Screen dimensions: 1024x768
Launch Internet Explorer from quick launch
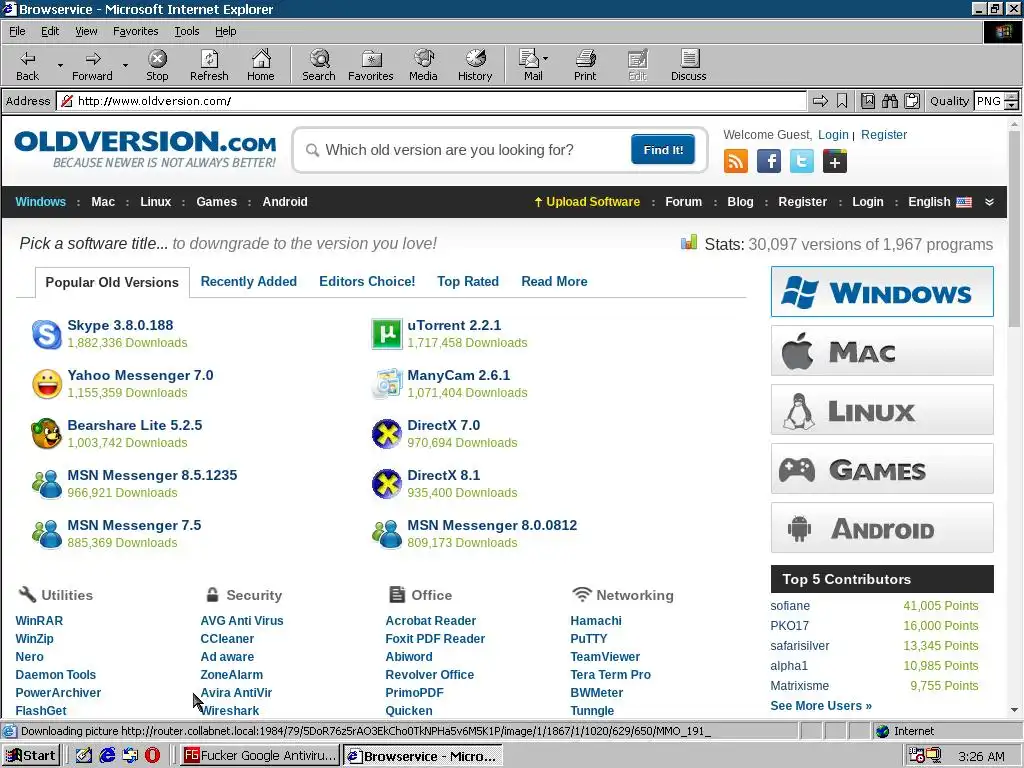[x=107, y=756]
